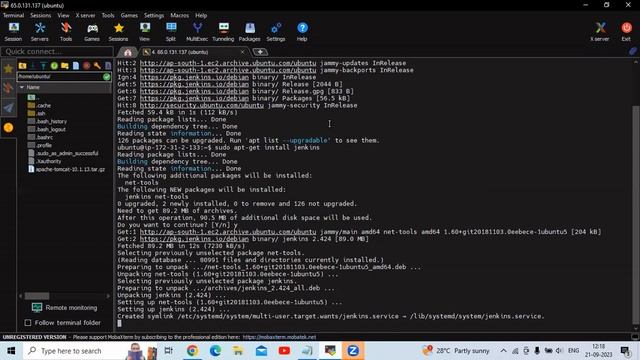Open the Sessions star toolbar icon

pyautogui.click(x=118, y=32)
